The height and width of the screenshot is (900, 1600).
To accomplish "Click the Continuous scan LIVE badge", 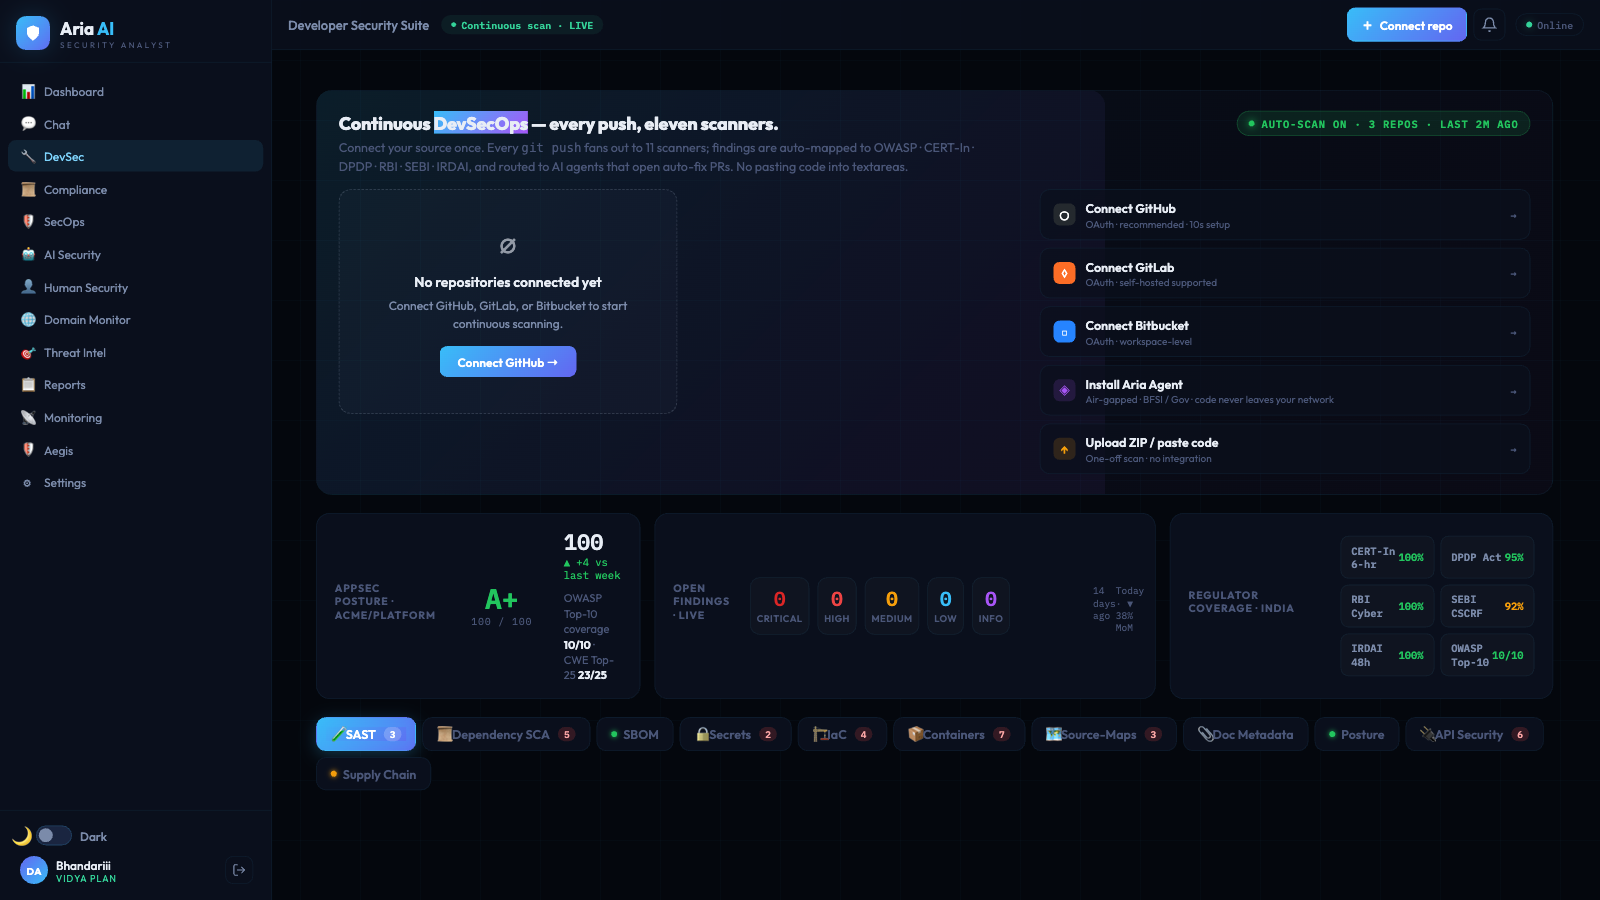I will (x=522, y=26).
